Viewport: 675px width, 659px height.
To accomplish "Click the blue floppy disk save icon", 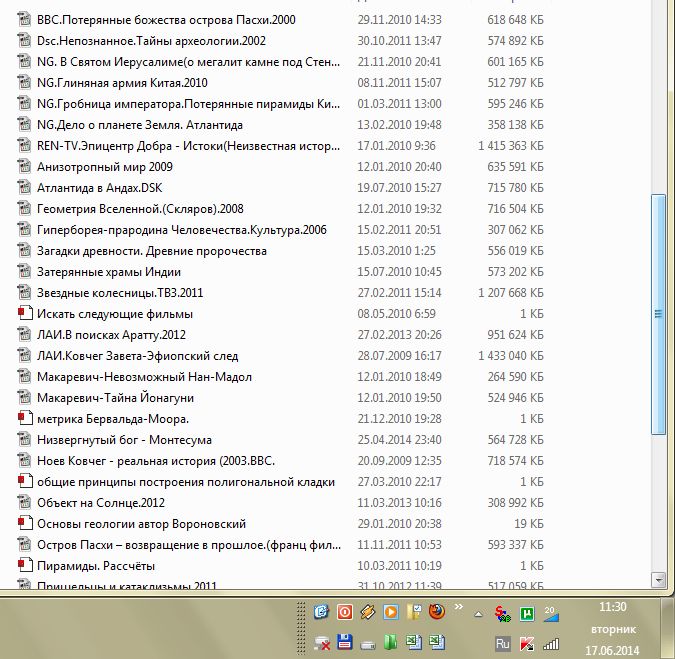I will pyautogui.click(x=345, y=642).
